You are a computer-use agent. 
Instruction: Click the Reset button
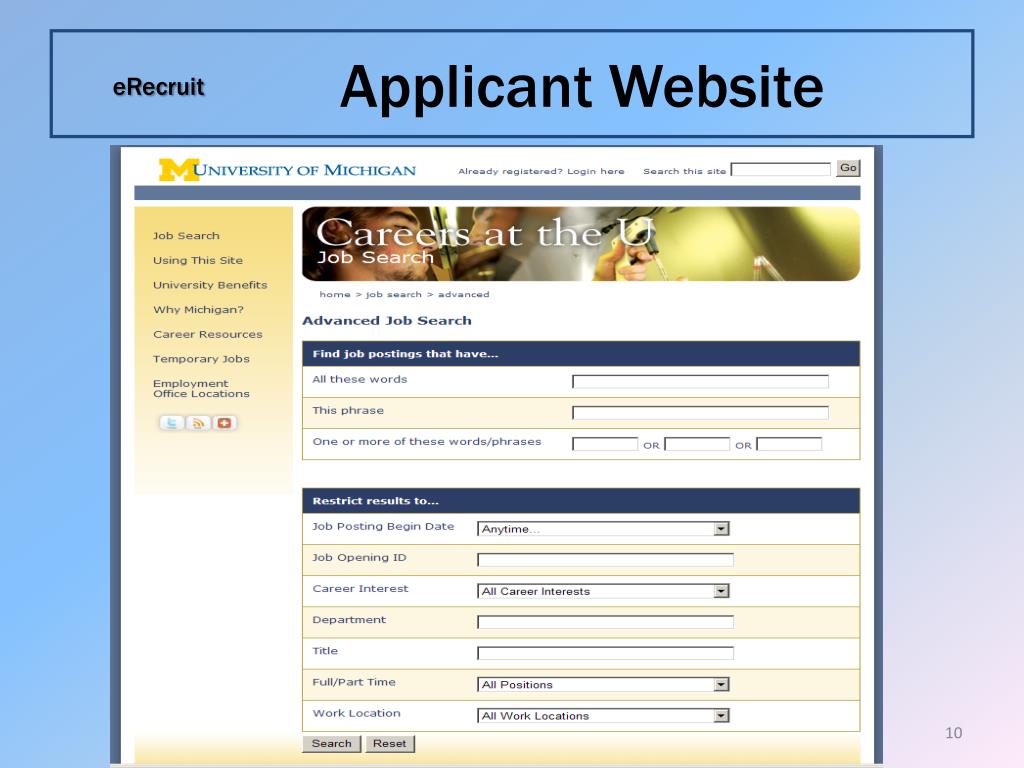coord(390,743)
